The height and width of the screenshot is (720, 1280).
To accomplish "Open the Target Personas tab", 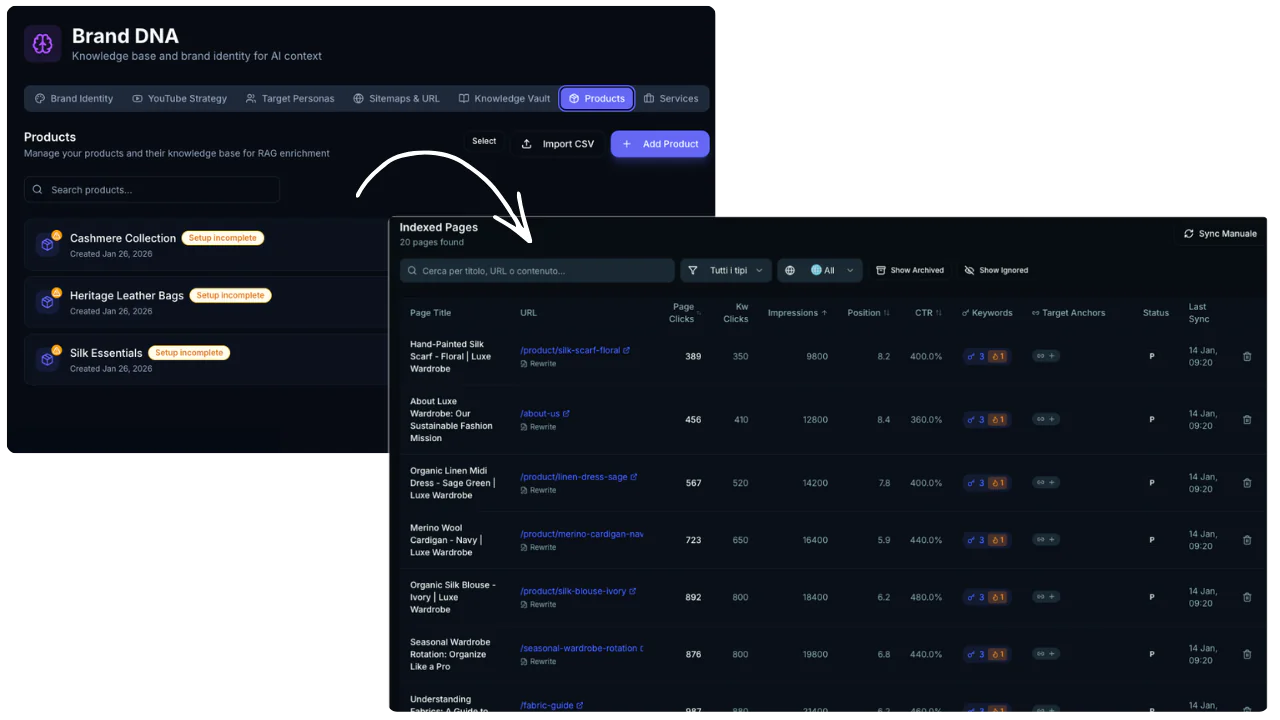I will (290, 99).
